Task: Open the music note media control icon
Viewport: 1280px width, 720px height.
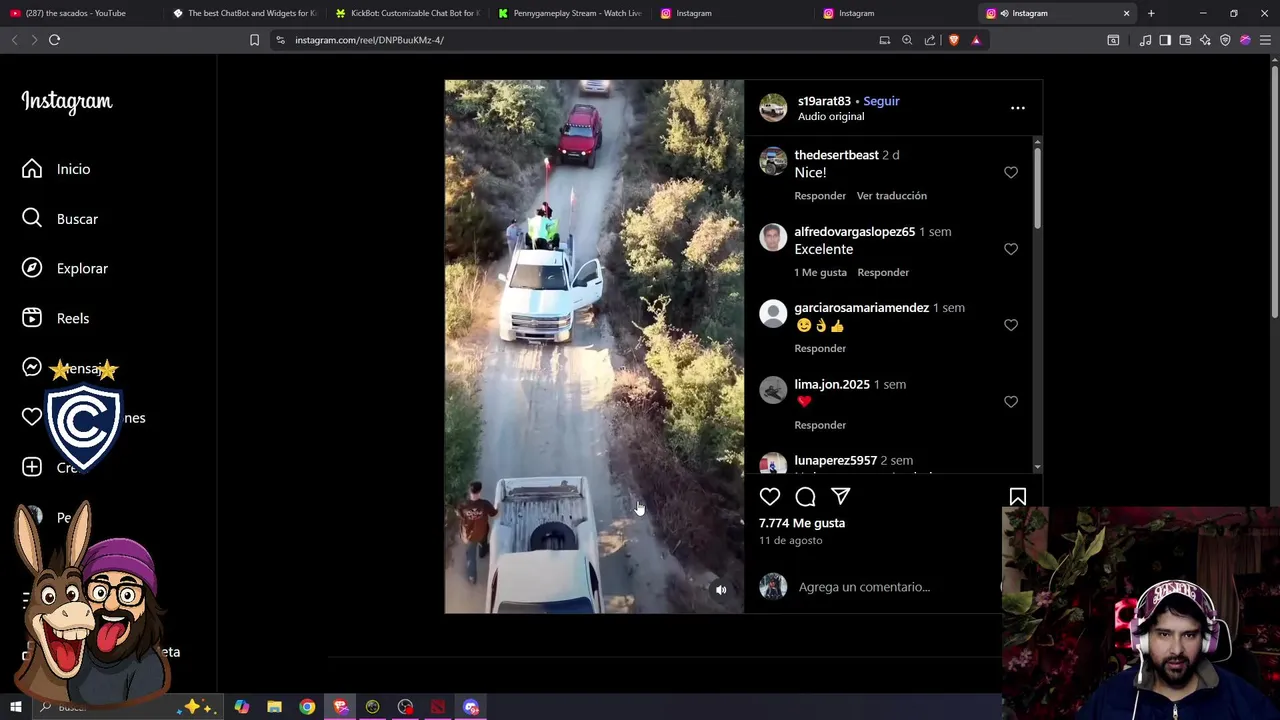Action: [x=1145, y=40]
